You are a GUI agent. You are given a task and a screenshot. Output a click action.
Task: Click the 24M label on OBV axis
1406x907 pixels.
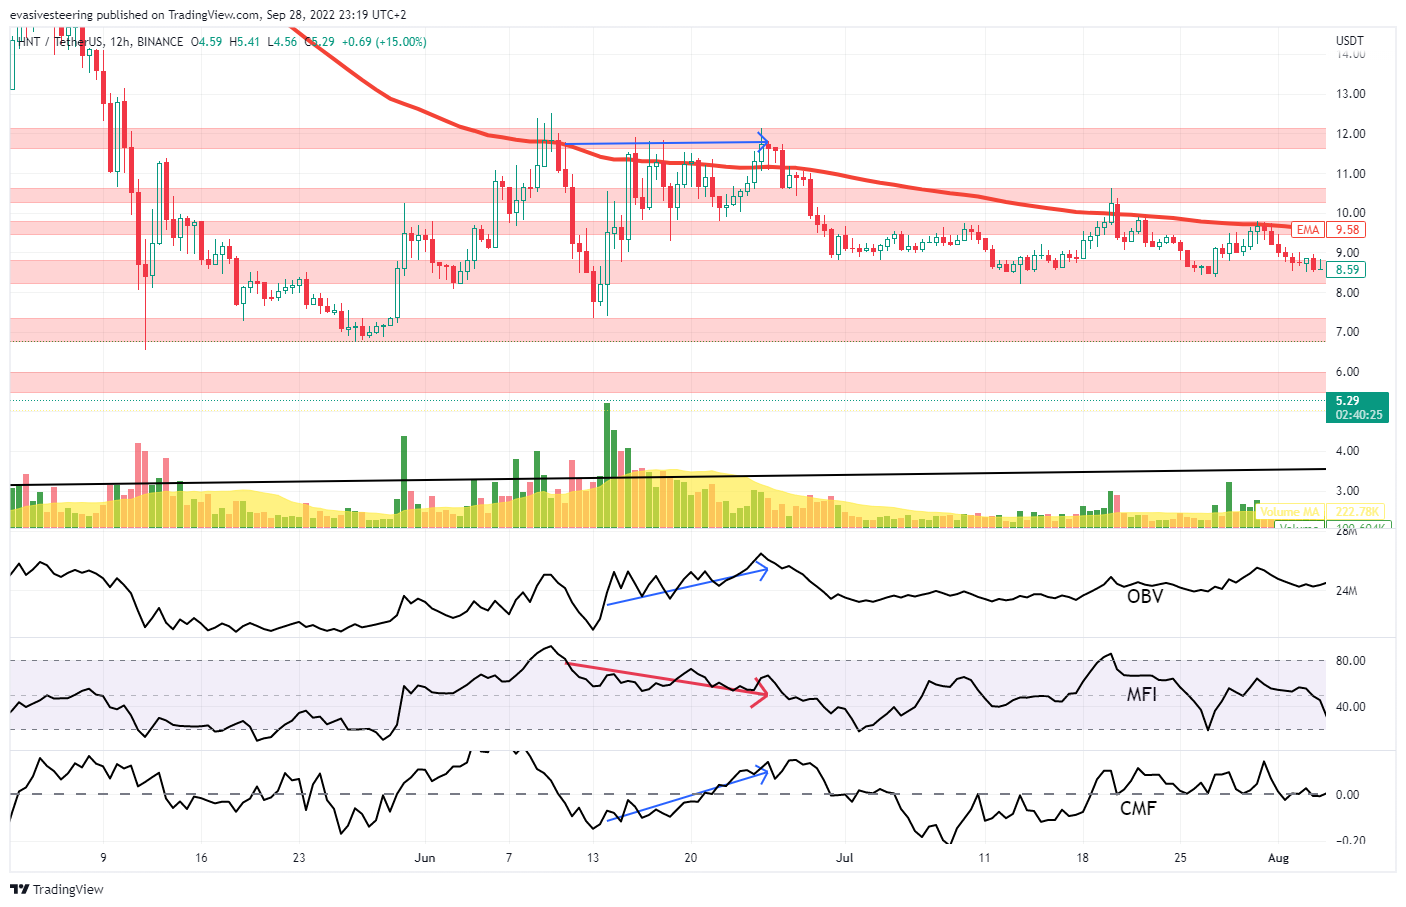[1347, 591]
